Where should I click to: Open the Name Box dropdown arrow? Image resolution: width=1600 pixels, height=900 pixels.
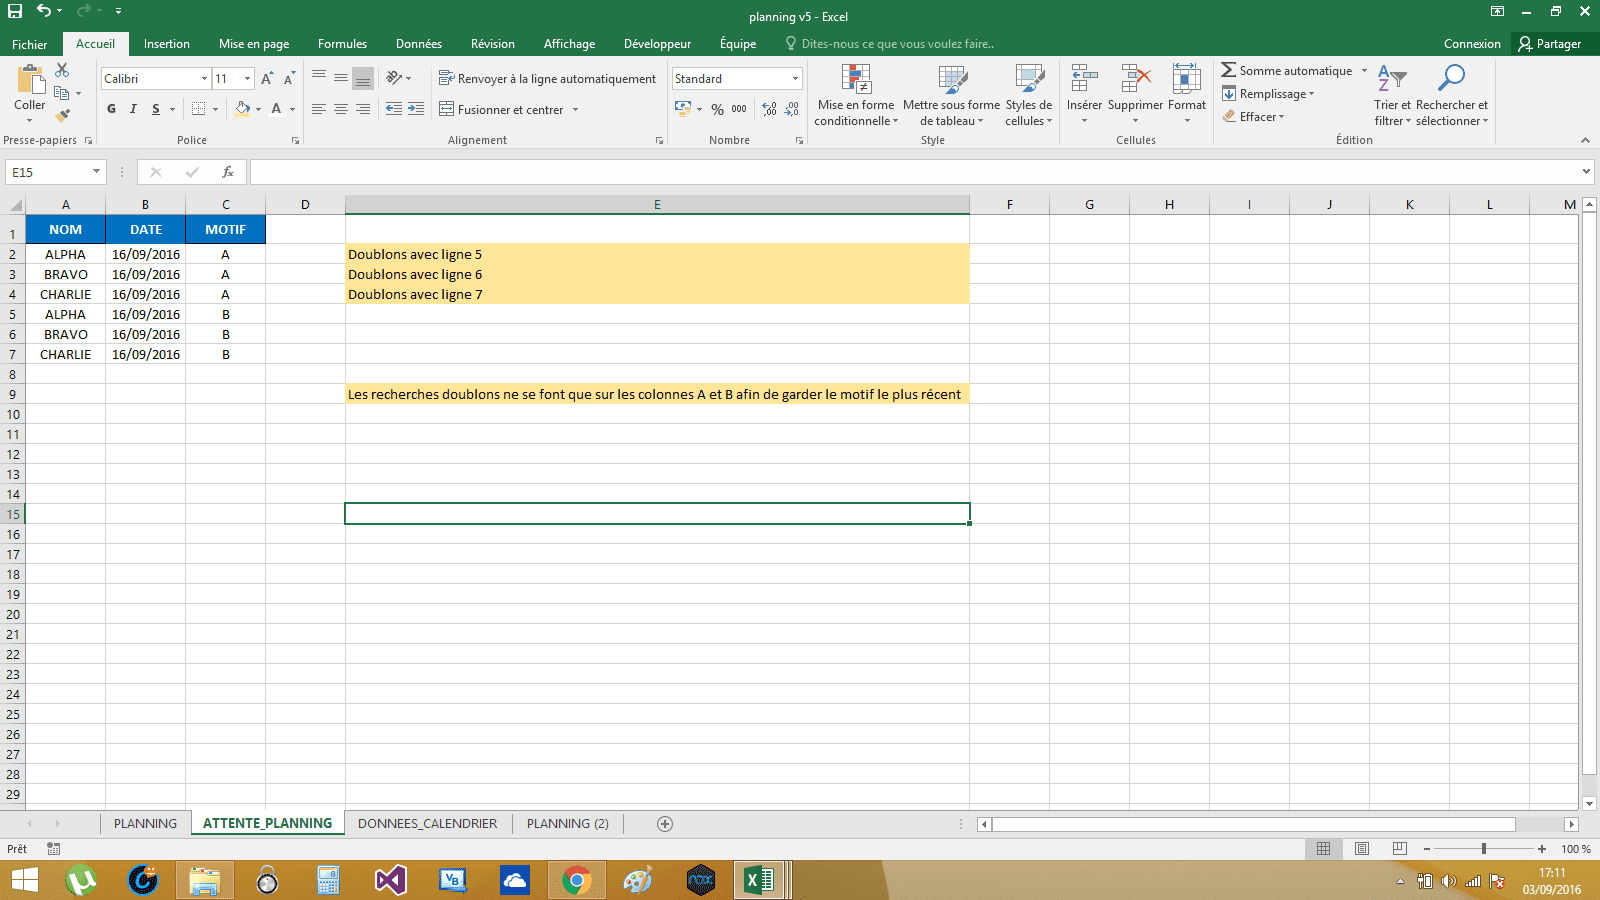coord(96,172)
